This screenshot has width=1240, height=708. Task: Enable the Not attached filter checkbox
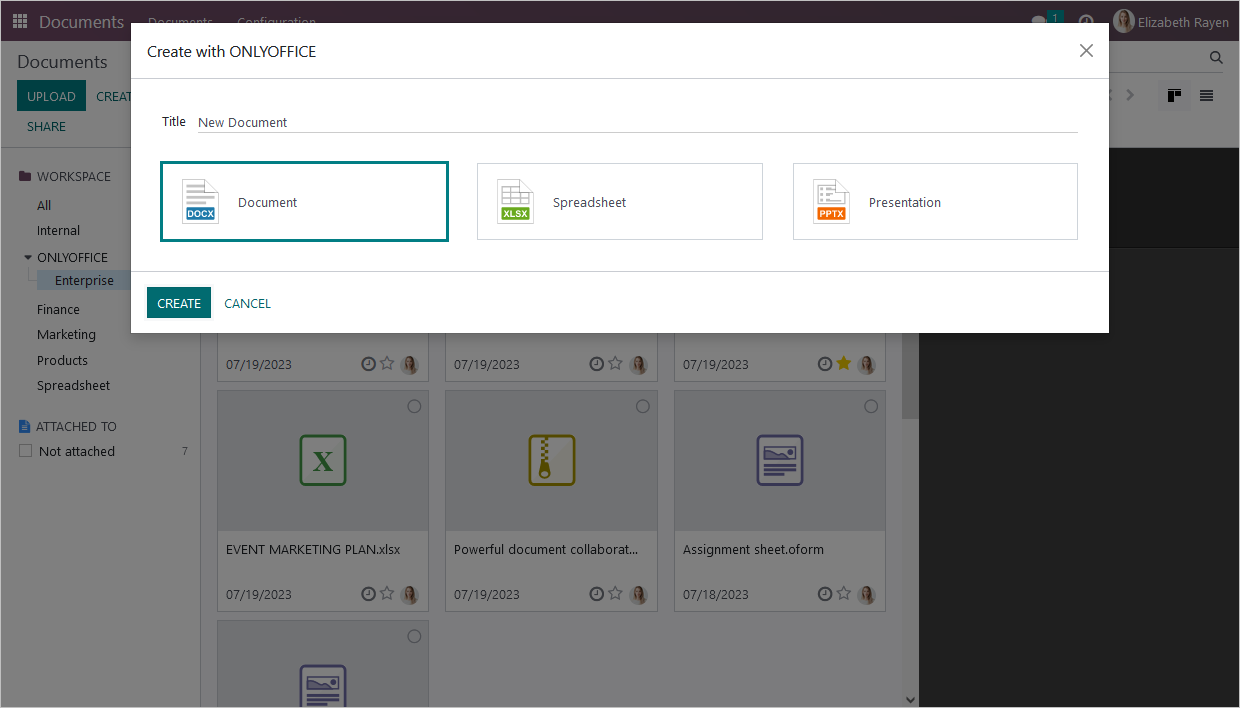(x=25, y=450)
